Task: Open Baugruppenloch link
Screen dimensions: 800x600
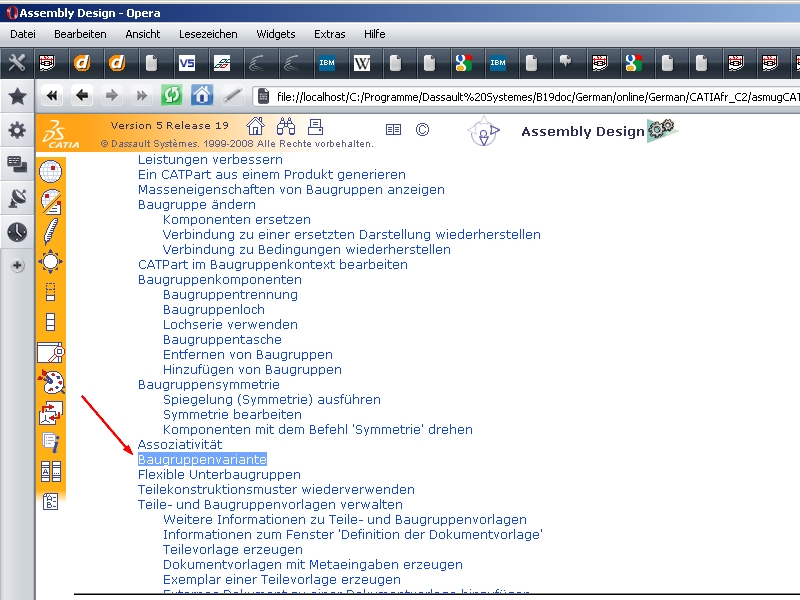Action: pyautogui.click(x=214, y=310)
